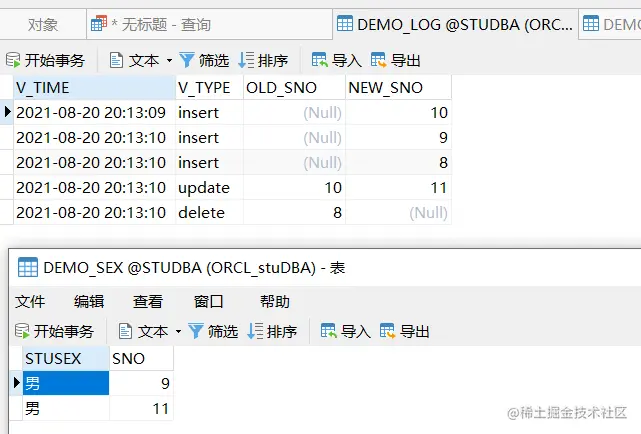The width and height of the screenshot is (641, 434).
Task: Click Import icon in DEMO_LOG toolbar
Action: click(x=320, y=60)
